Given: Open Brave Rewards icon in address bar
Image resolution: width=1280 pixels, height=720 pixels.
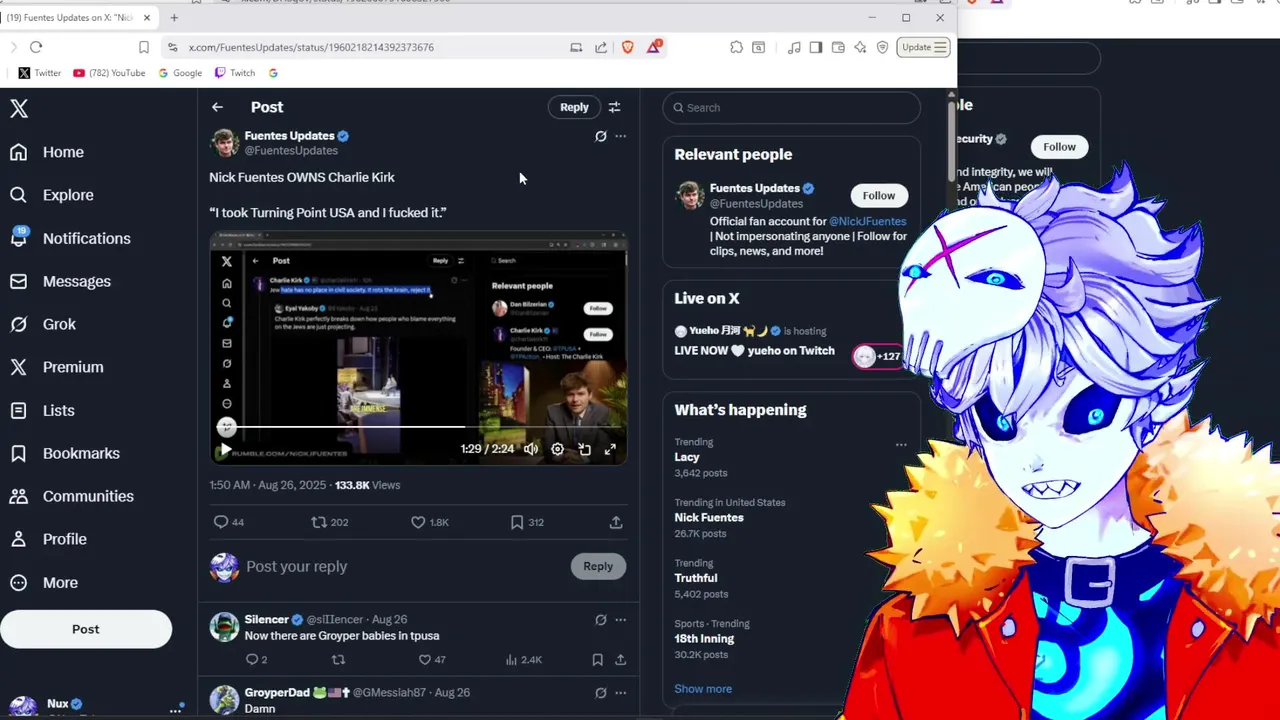Looking at the screenshot, I should [x=654, y=47].
